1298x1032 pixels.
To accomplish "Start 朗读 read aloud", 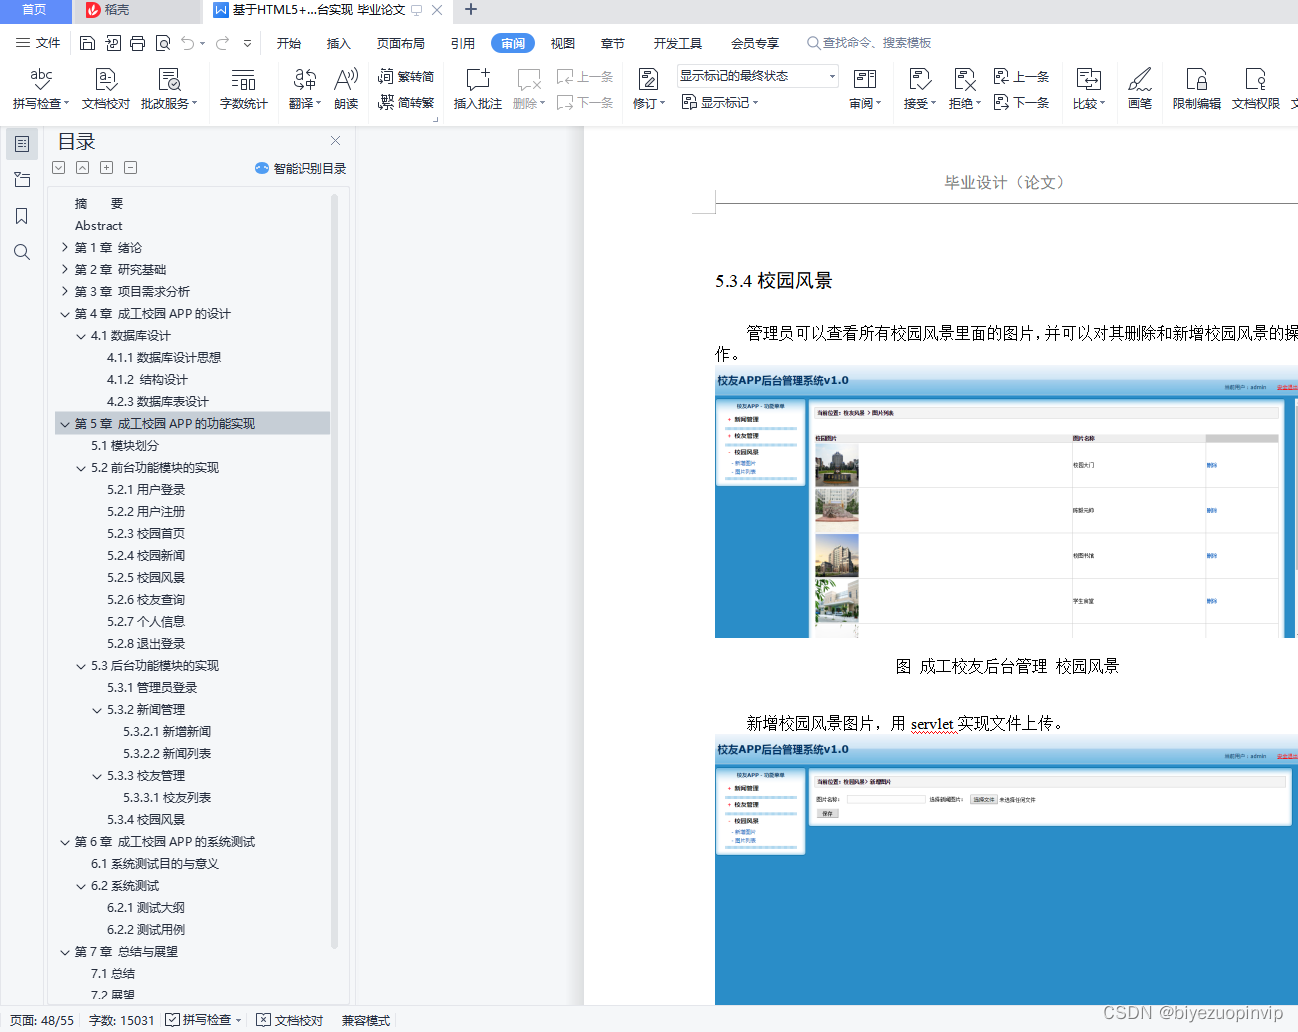I will tap(344, 88).
